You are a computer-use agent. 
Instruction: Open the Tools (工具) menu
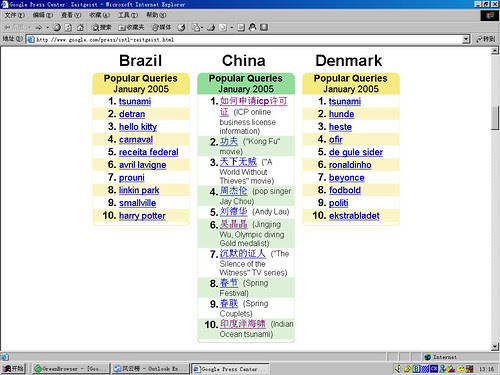pos(128,15)
